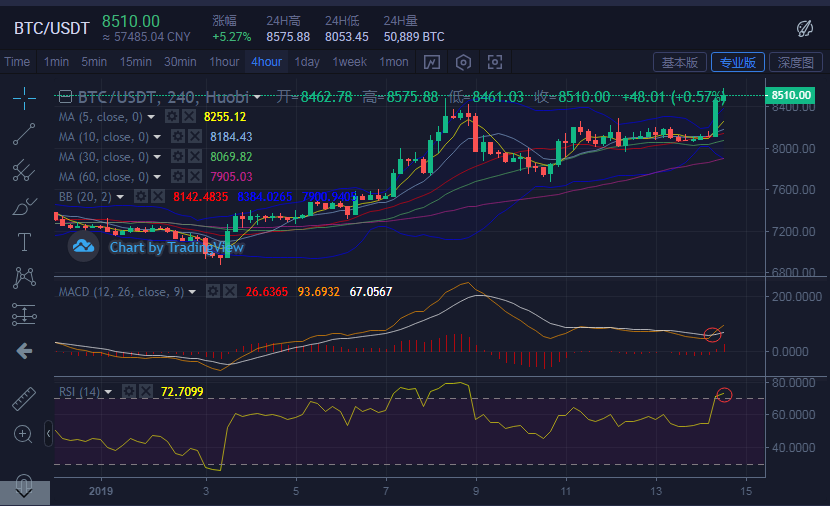Image resolution: width=830 pixels, height=506 pixels.
Task: Expand the MA (5, close, 0) dropdown
Action: (x=151, y=117)
